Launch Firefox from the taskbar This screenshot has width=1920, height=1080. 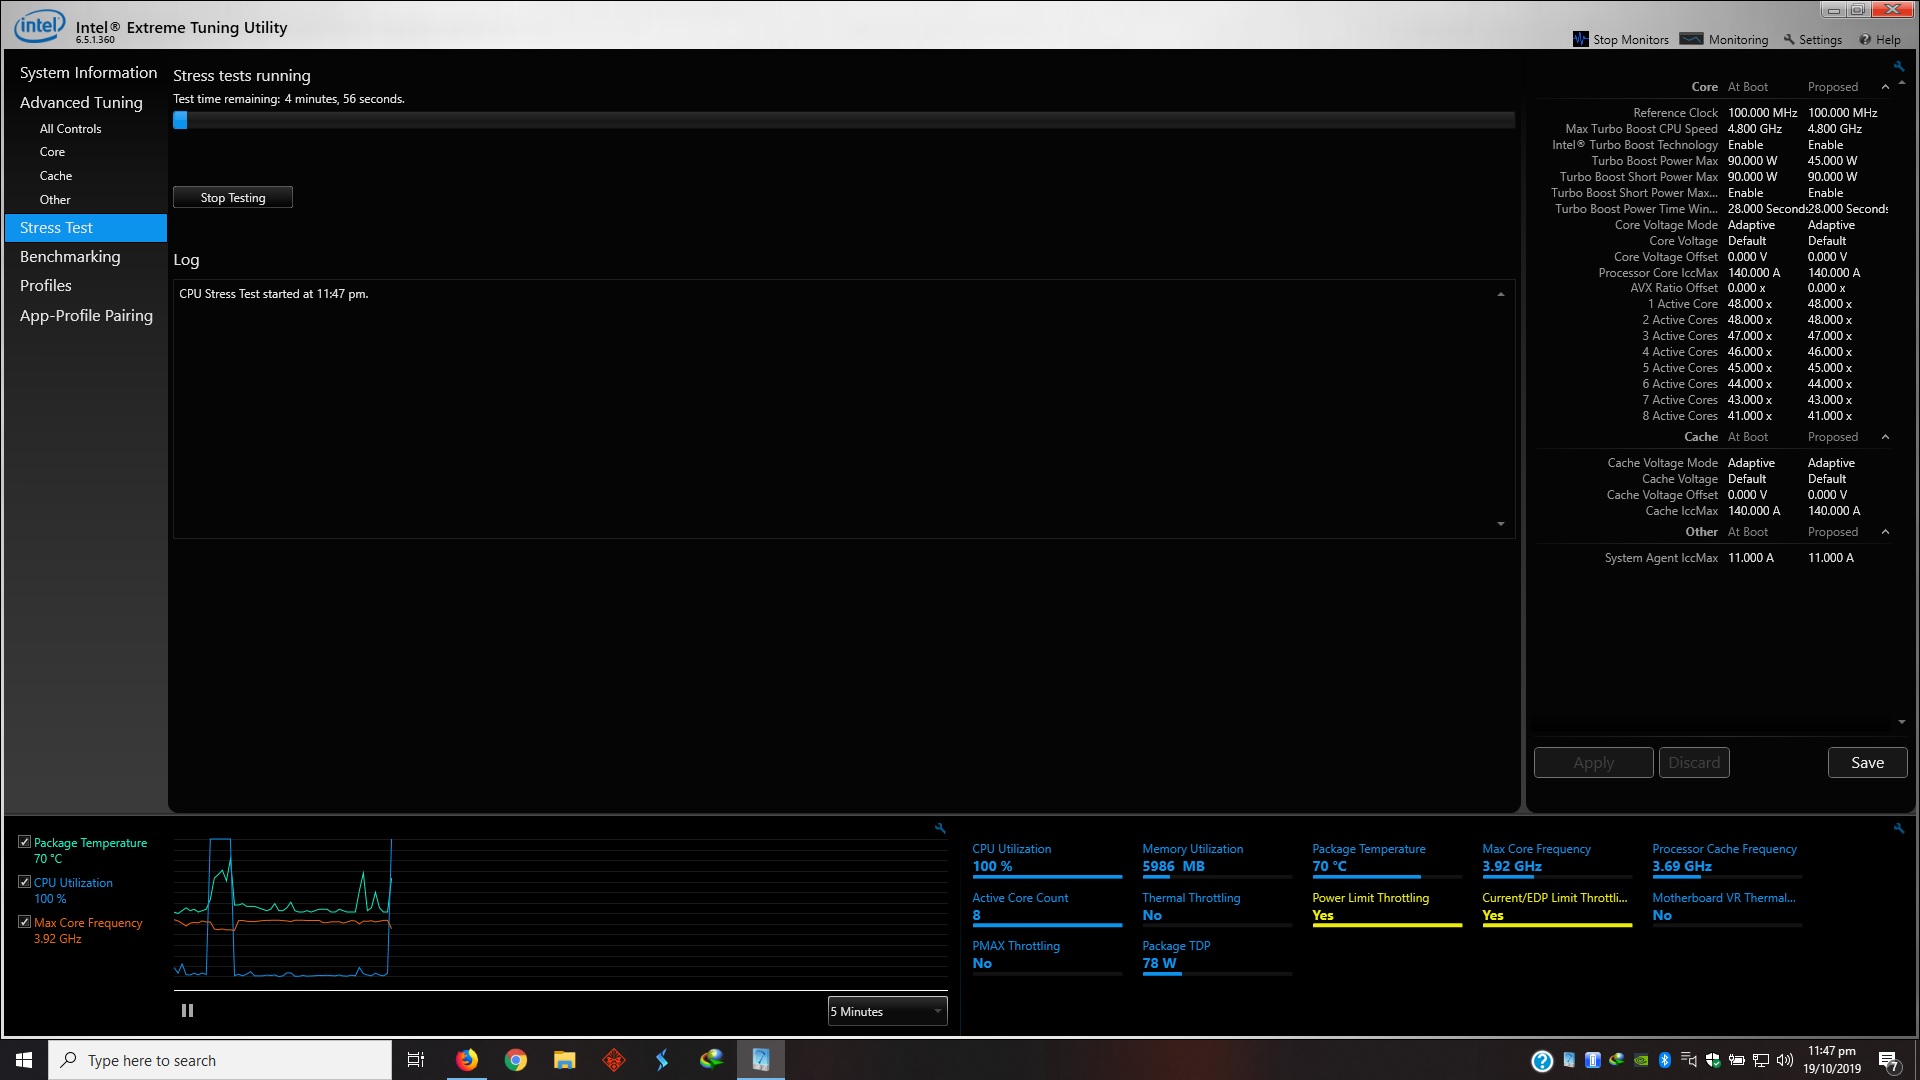point(467,1060)
